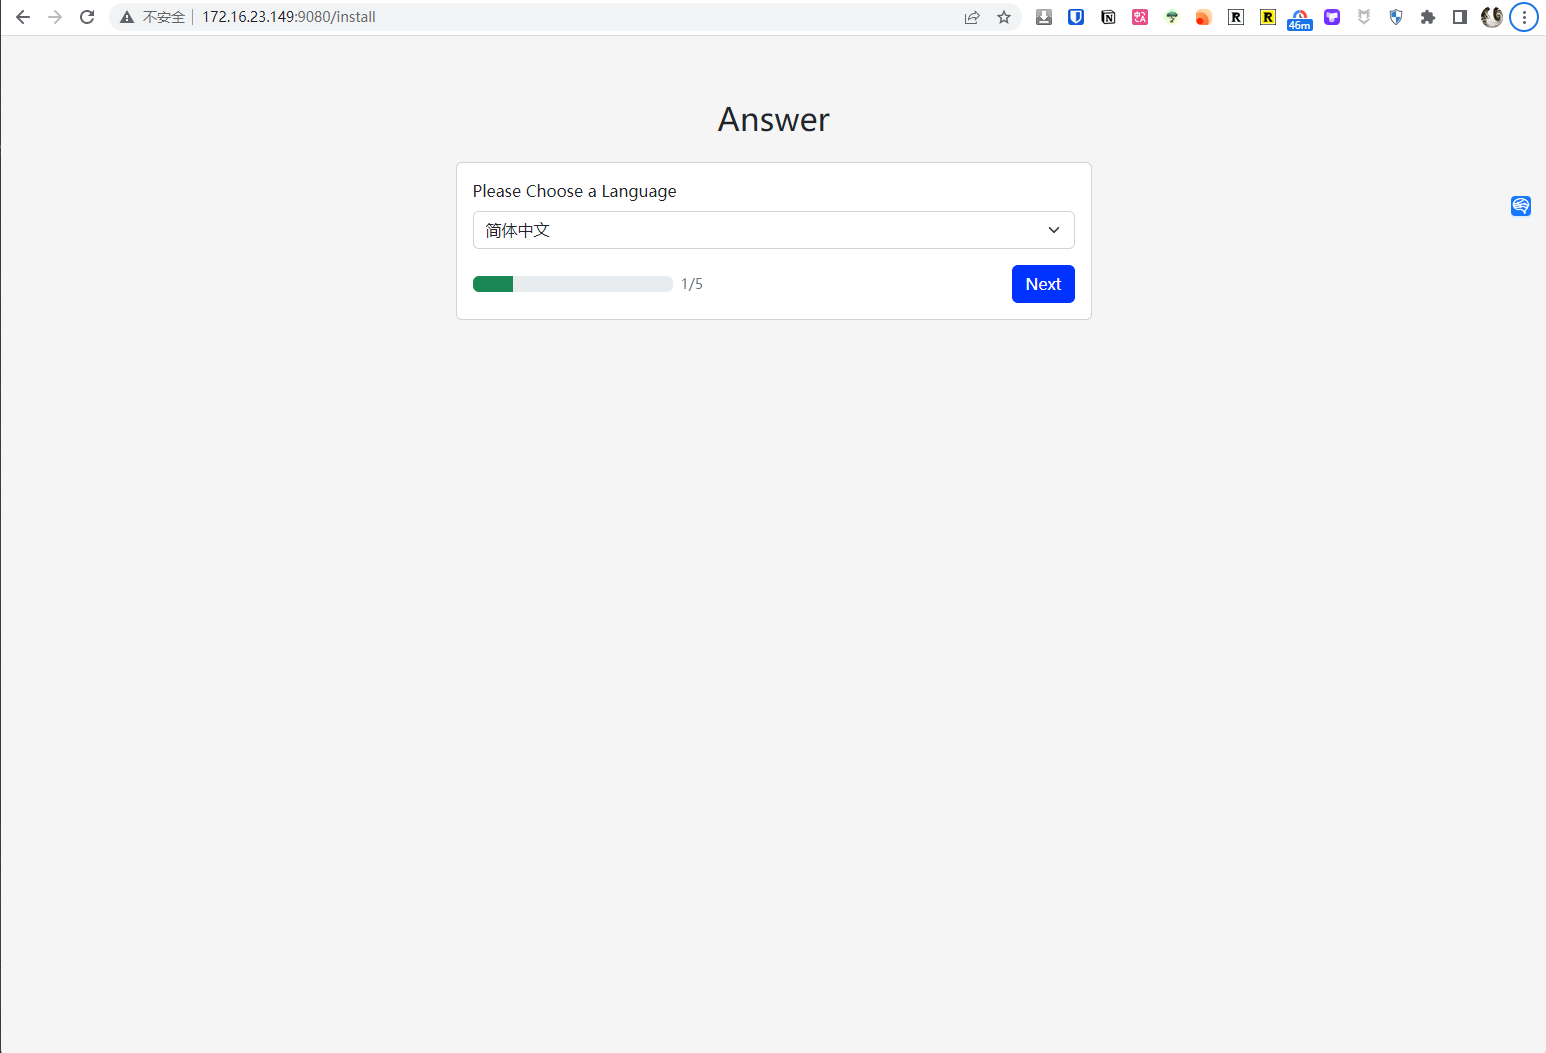Click the Next button in the installer

[x=1042, y=284]
